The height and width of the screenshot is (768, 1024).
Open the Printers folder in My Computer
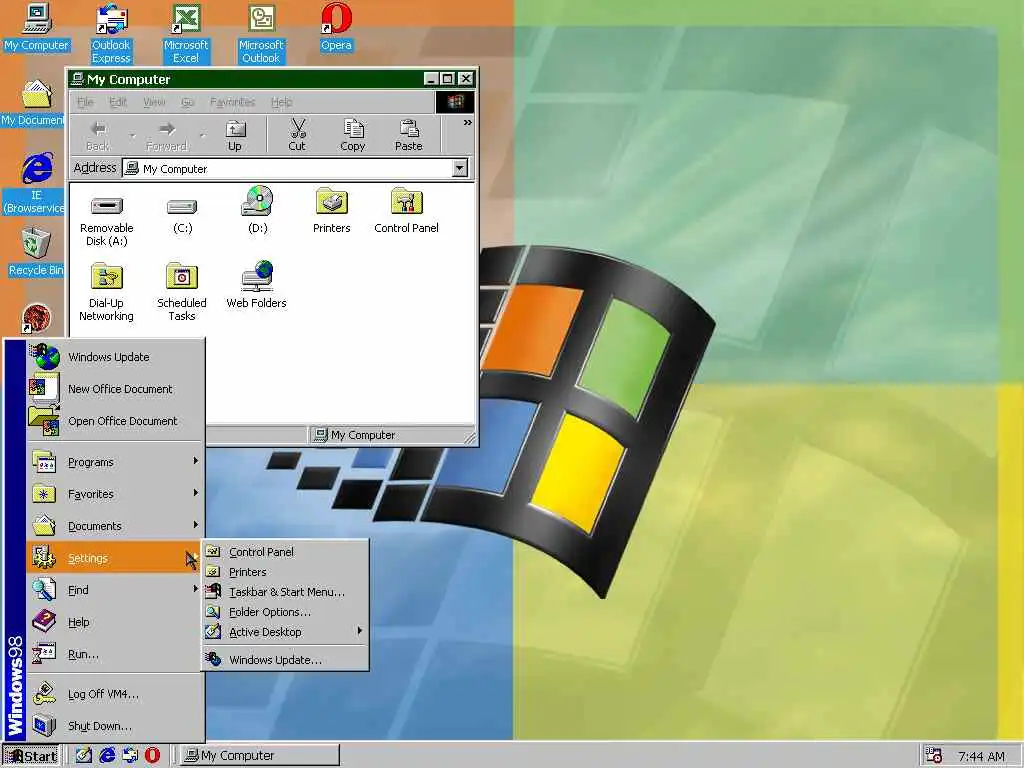coord(332,210)
